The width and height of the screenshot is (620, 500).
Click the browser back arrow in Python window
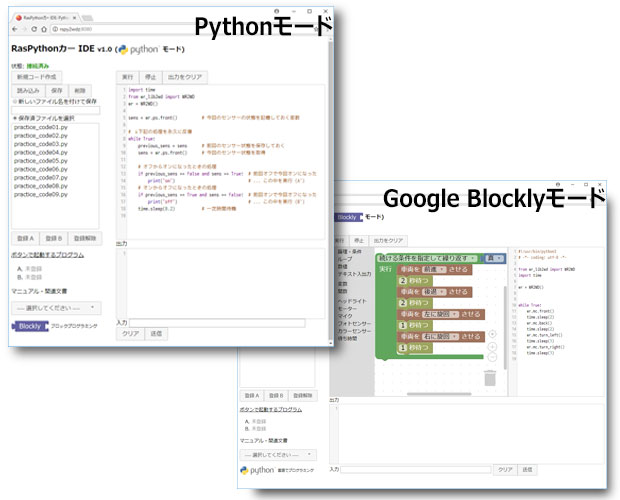(15, 29)
